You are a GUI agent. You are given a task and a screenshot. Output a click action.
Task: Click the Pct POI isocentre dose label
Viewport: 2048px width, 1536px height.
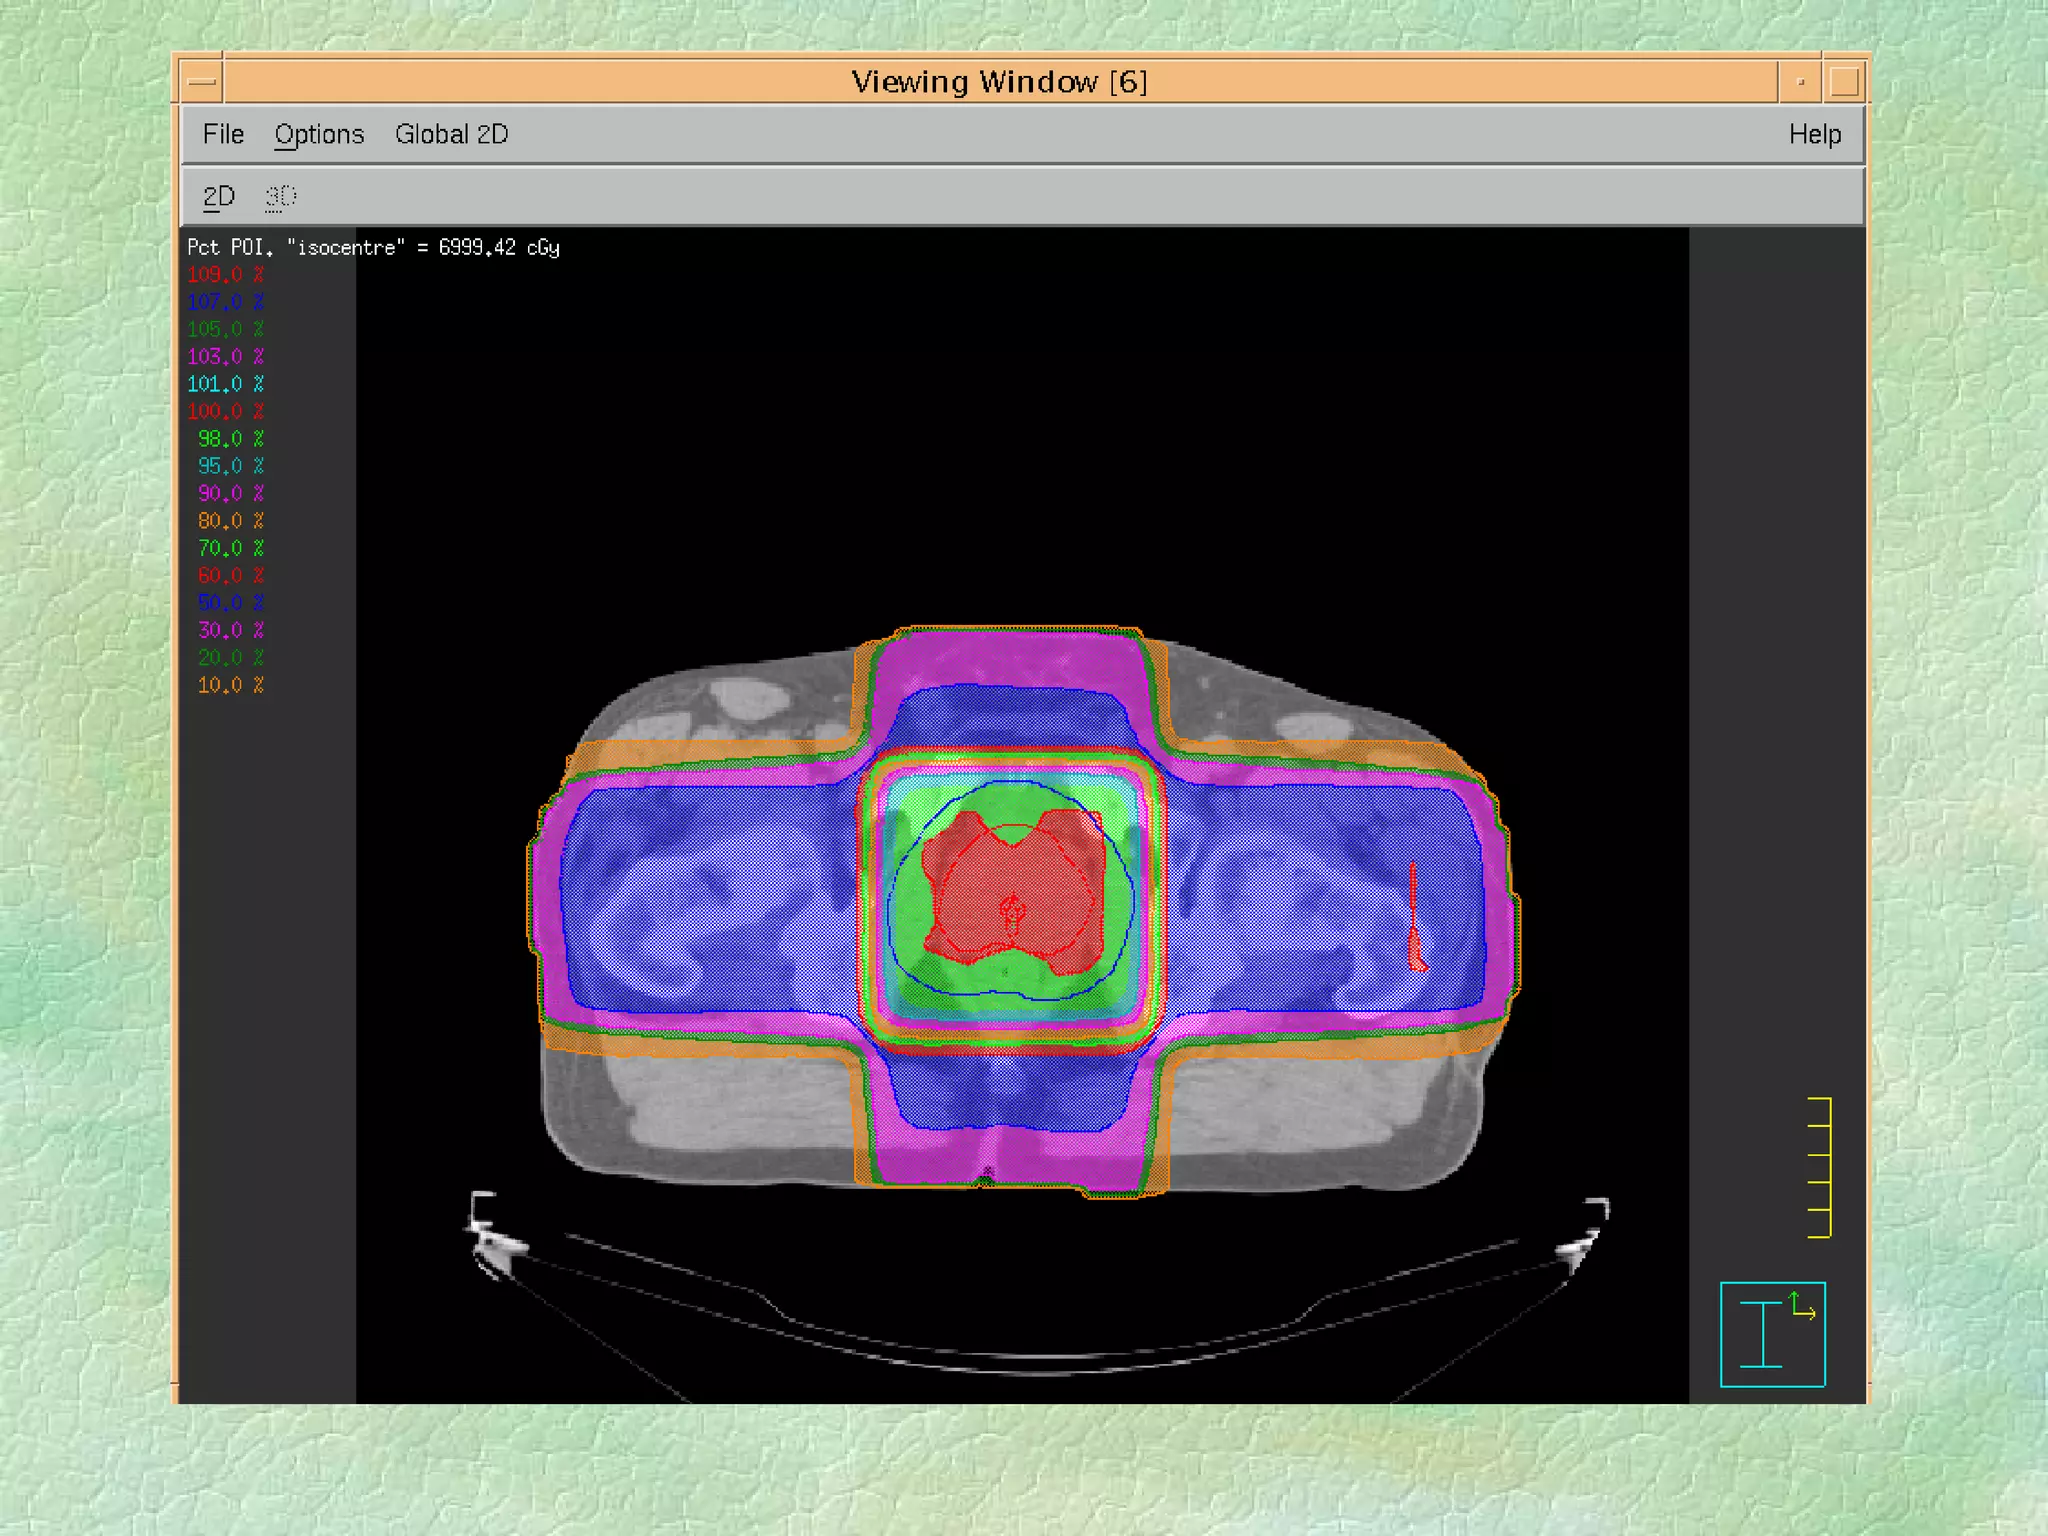[x=373, y=247]
